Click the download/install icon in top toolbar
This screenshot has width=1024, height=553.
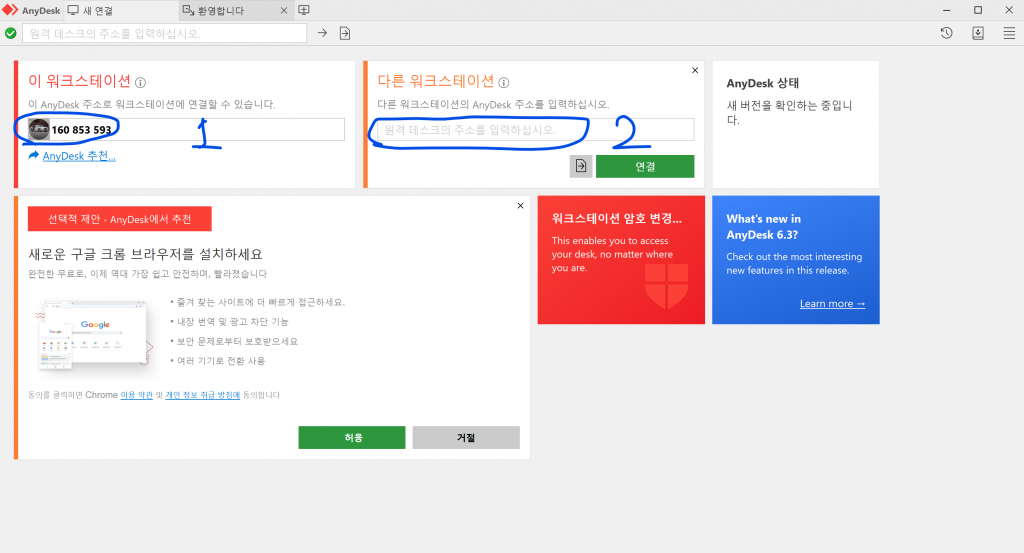978,33
